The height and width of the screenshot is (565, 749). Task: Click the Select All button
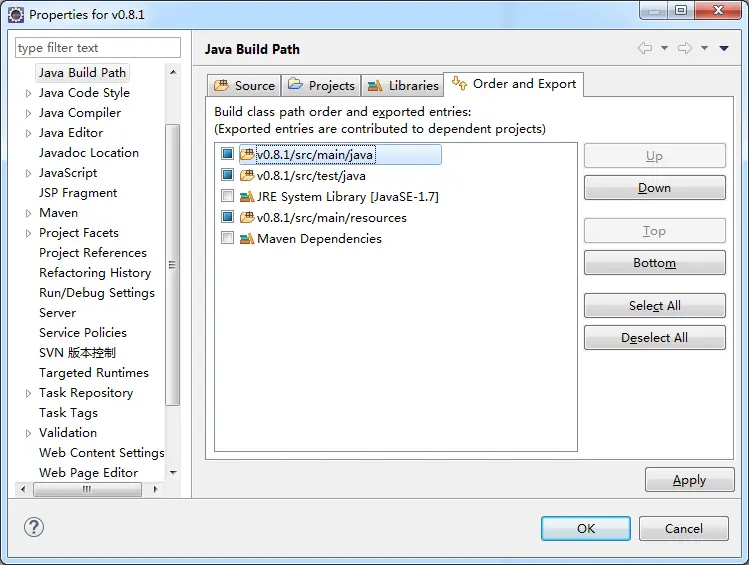(654, 306)
